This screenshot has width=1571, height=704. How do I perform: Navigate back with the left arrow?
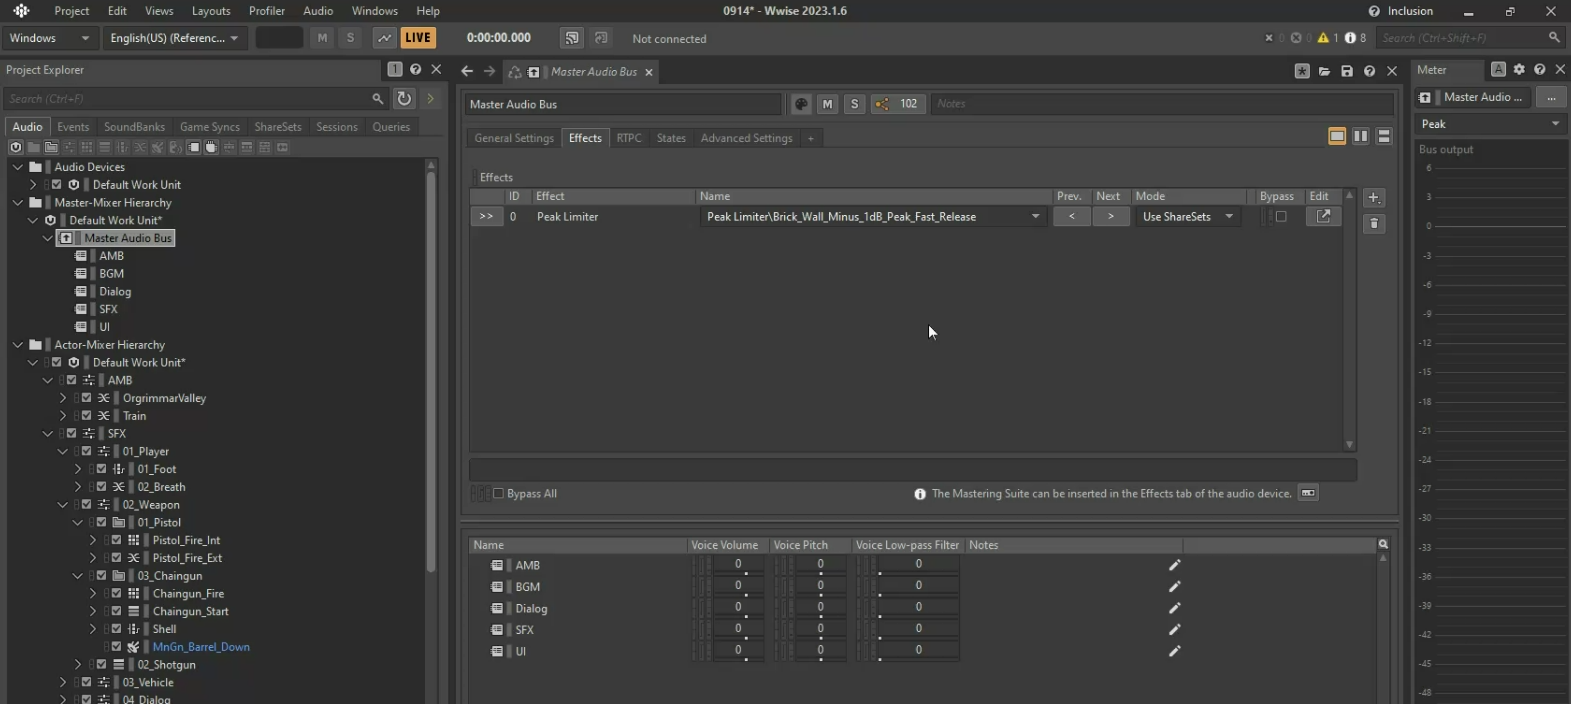coord(467,71)
